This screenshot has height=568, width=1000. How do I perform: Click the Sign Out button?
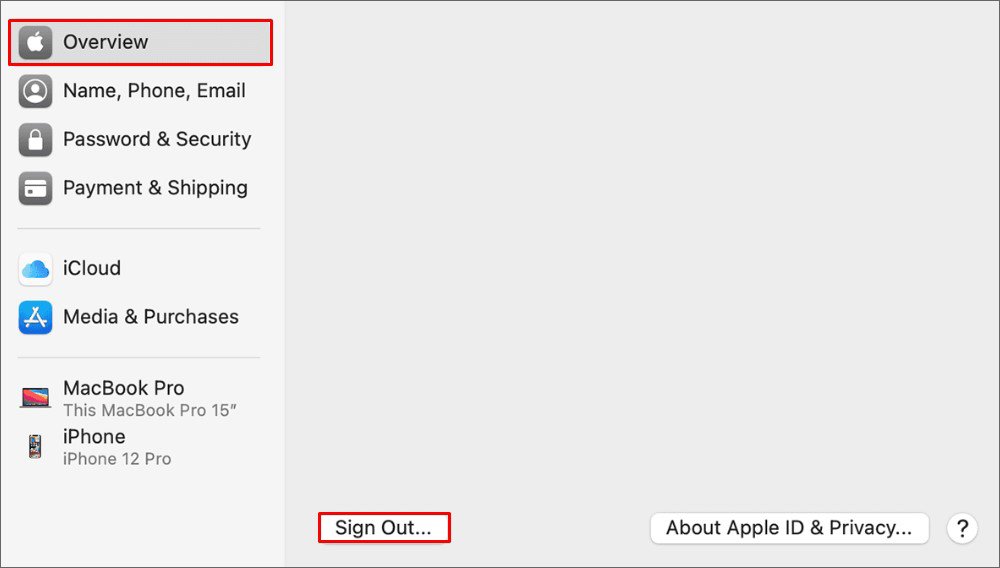[383, 528]
